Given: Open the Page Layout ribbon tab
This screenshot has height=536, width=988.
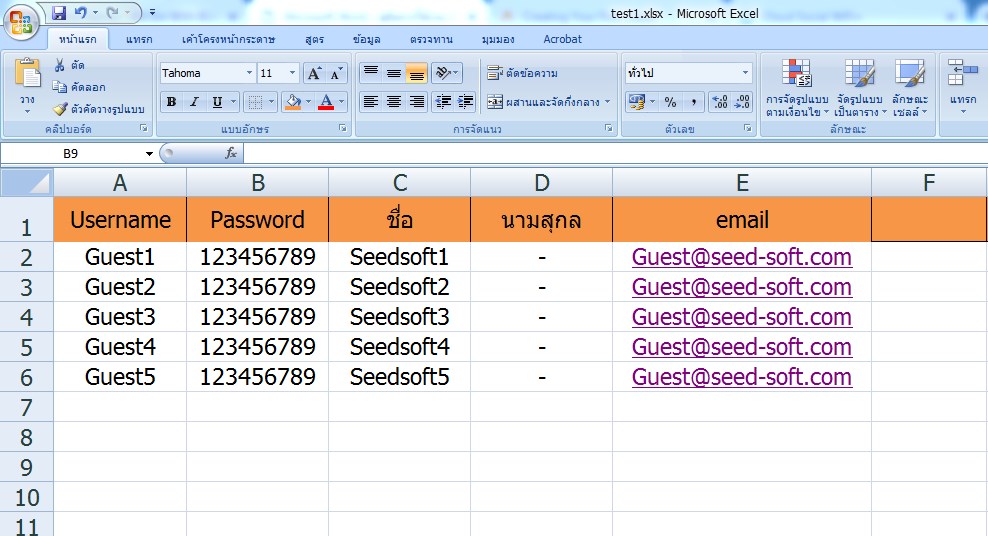Looking at the screenshot, I should click(x=228, y=39).
